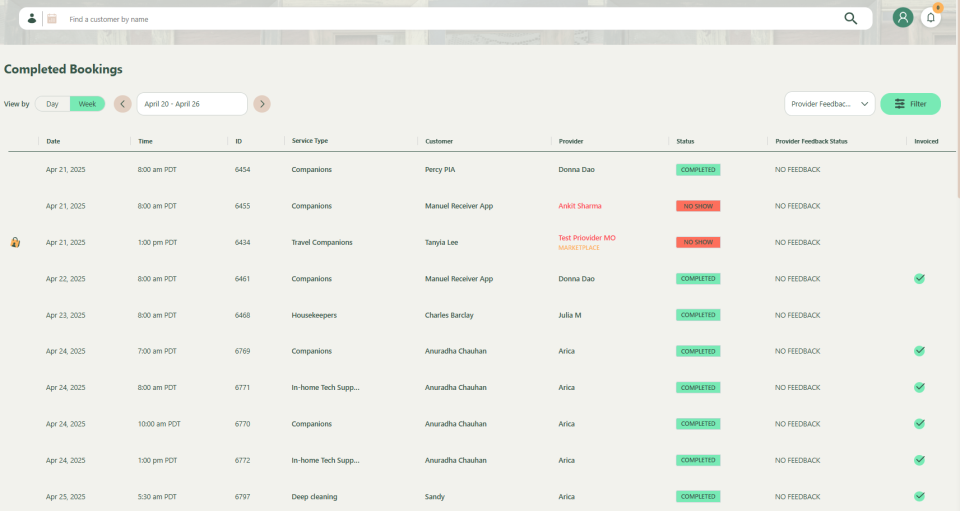
Task: Sort by the Date column header
Action: pyautogui.click(x=53, y=141)
